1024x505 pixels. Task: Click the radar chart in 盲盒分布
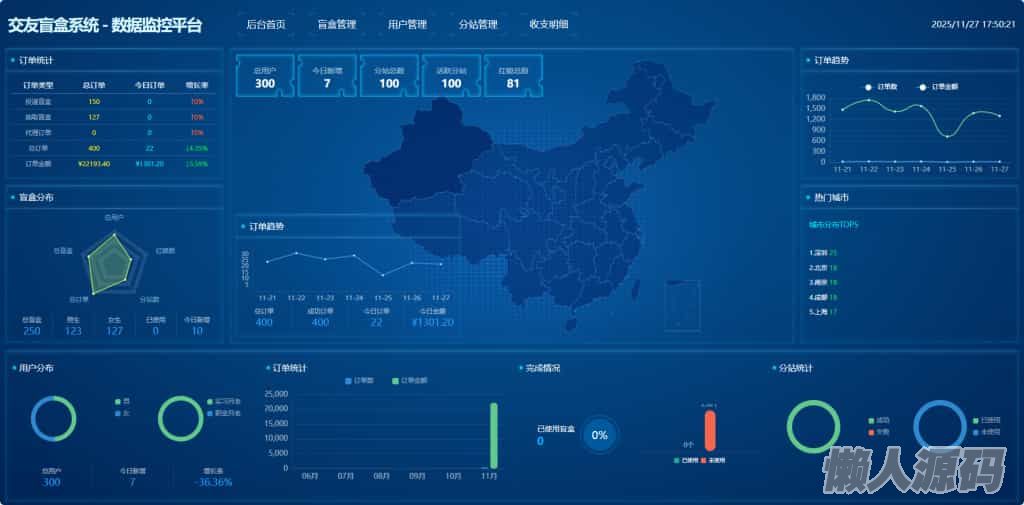(x=112, y=266)
